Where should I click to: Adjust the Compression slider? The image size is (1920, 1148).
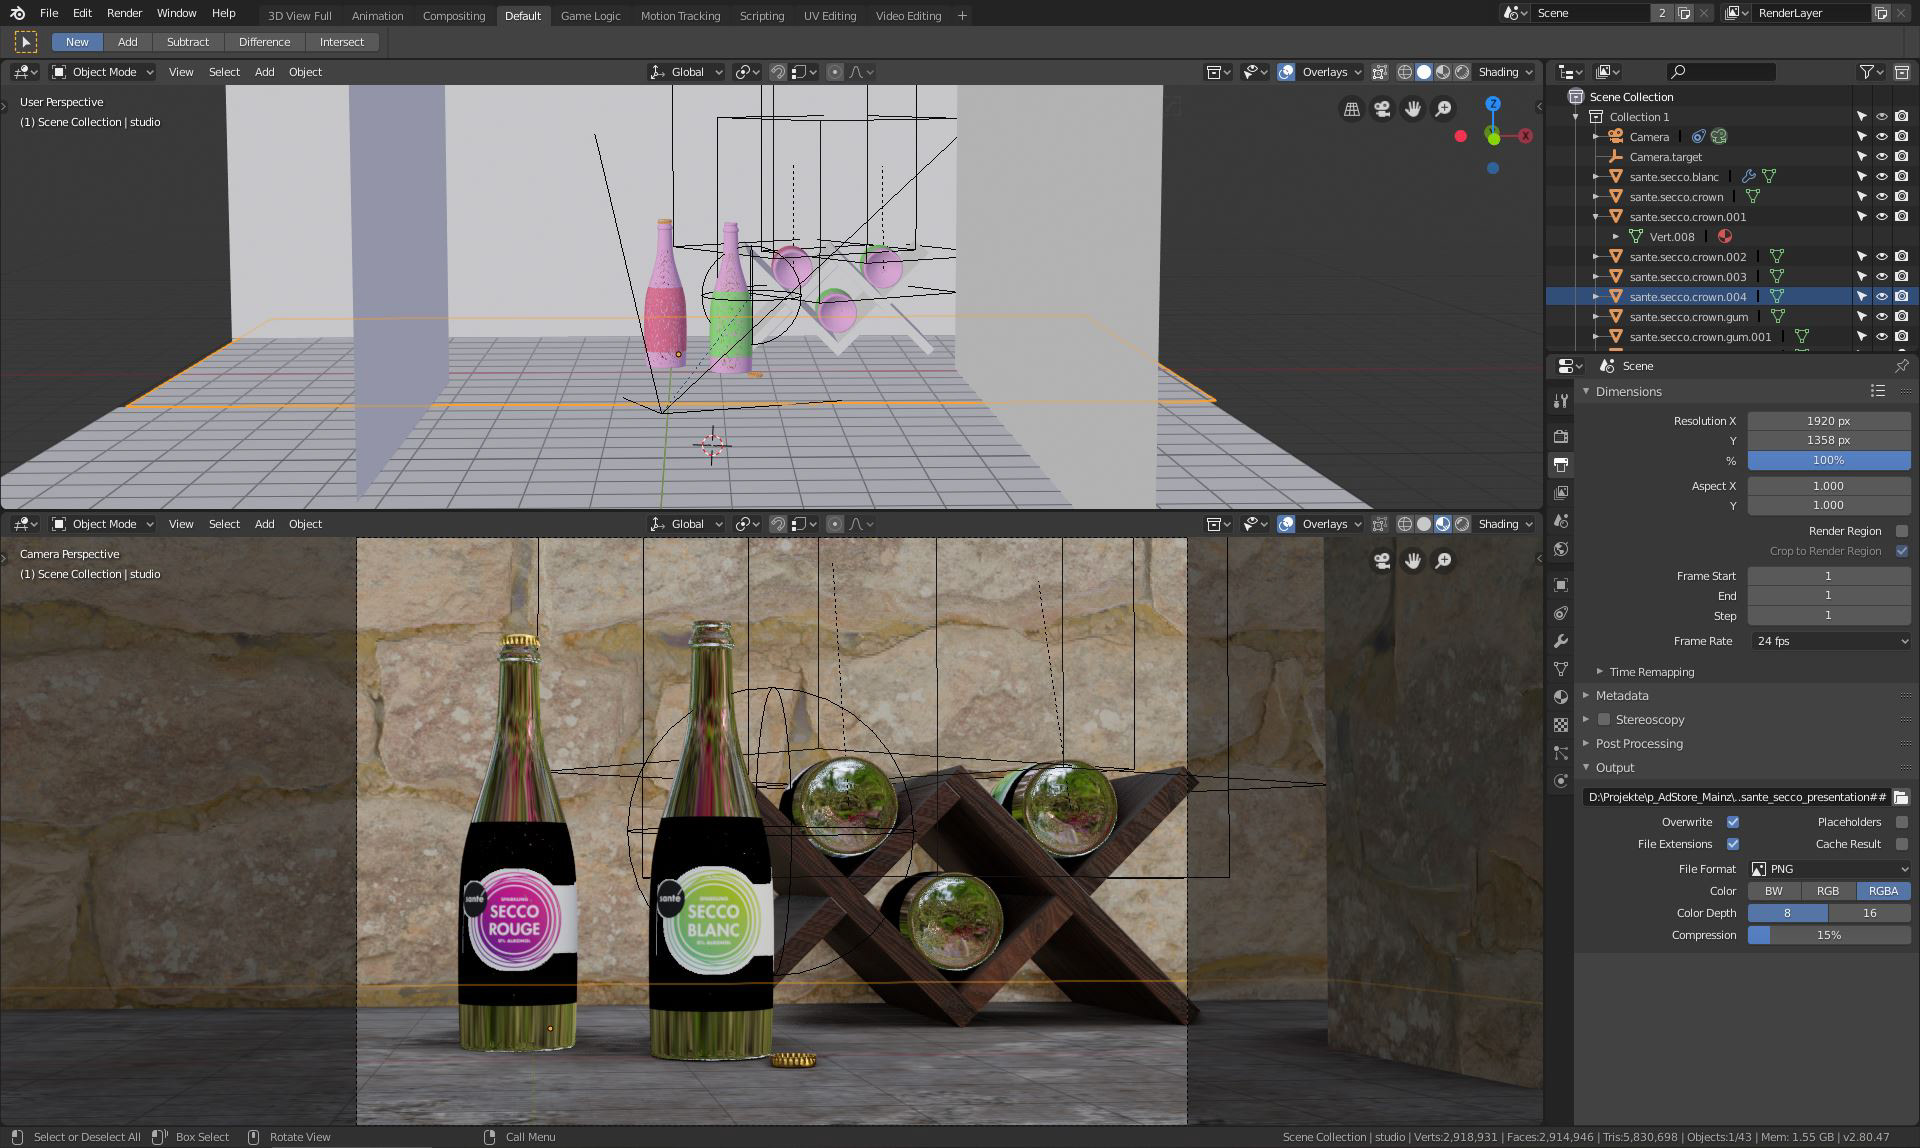click(x=1828, y=934)
